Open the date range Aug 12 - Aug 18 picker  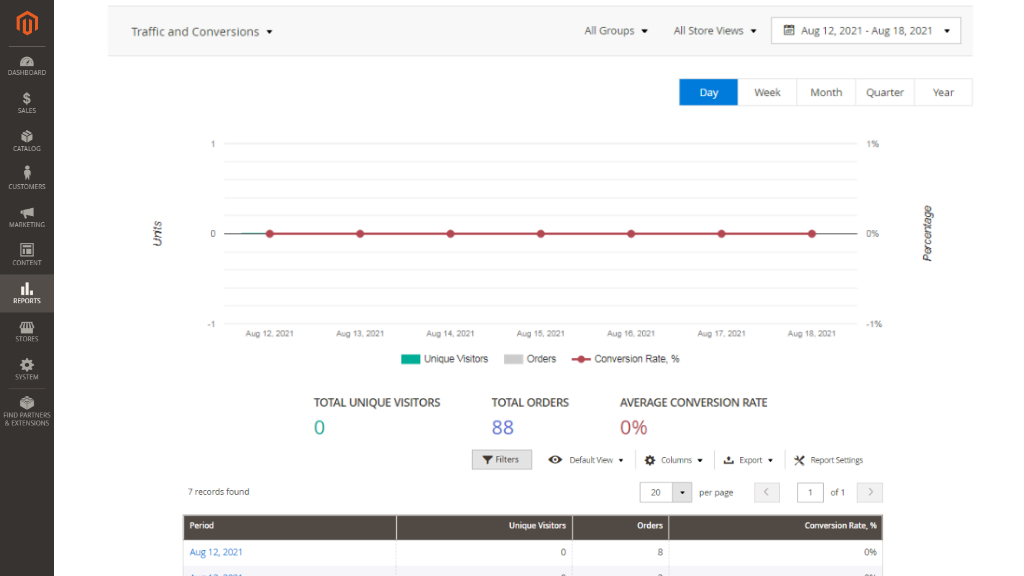tap(866, 31)
